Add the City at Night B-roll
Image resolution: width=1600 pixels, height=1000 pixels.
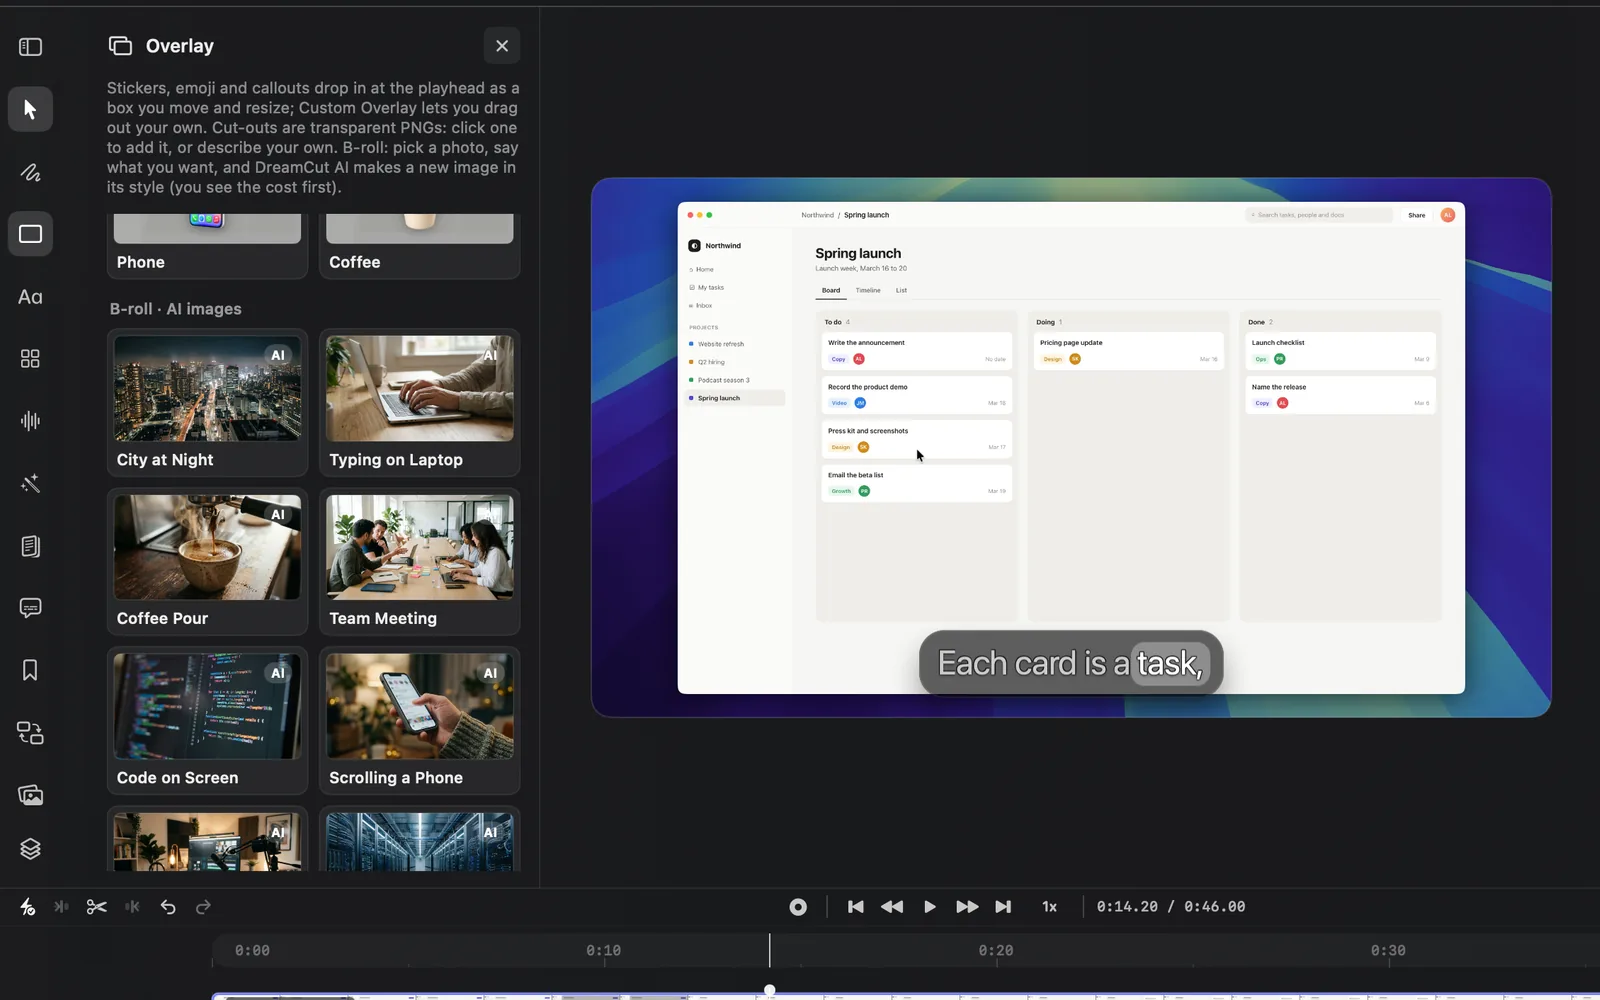(207, 402)
